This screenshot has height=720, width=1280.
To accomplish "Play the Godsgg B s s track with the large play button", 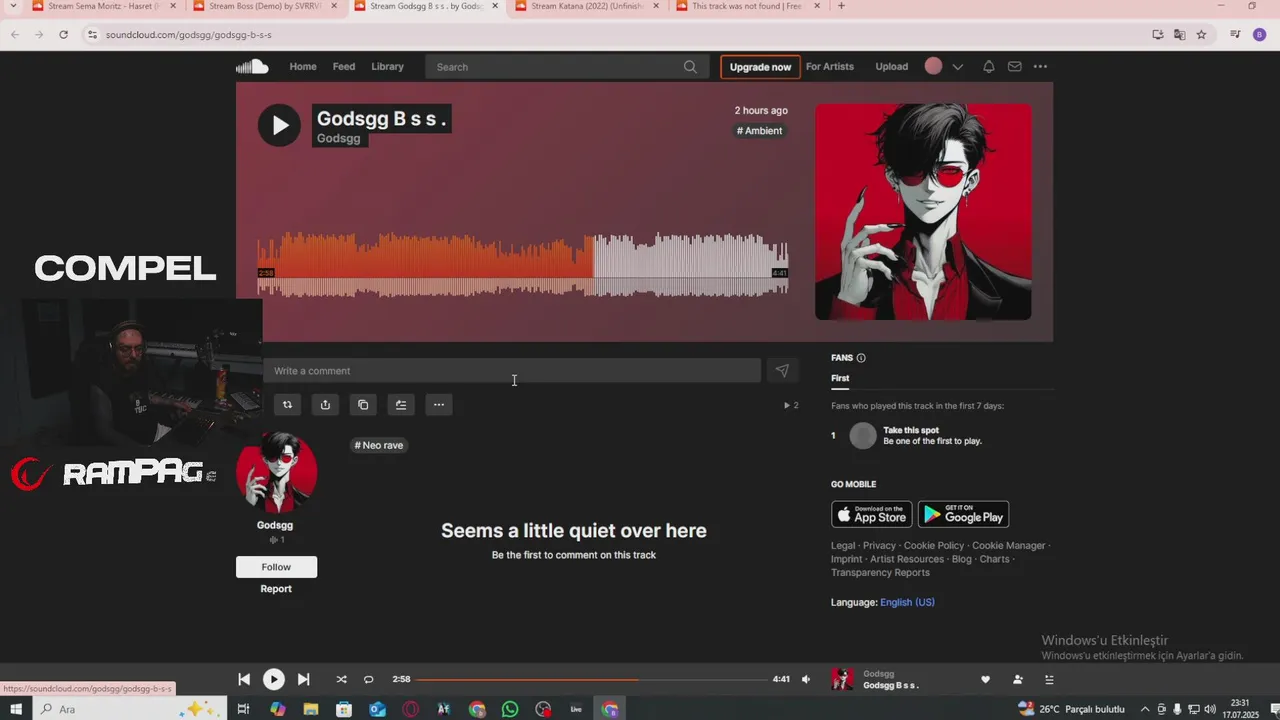I will click(x=279, y=125).
